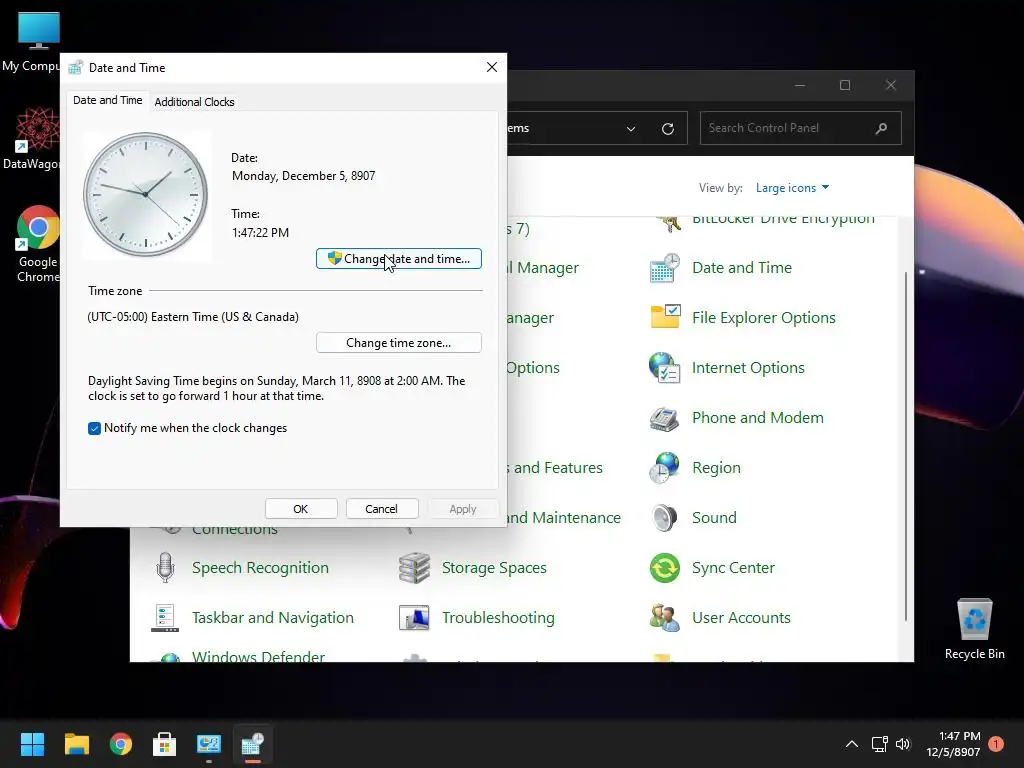Image resolution: width=1024 pixels, height=768 pixels.
Task: Open the Storage Spaces icon
Action: pos(414,568)
